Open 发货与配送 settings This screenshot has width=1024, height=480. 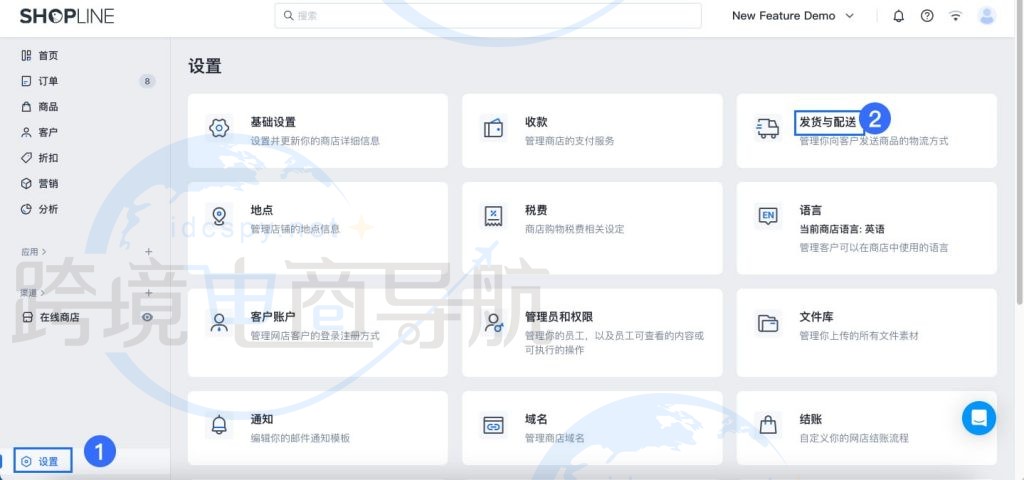867,131
